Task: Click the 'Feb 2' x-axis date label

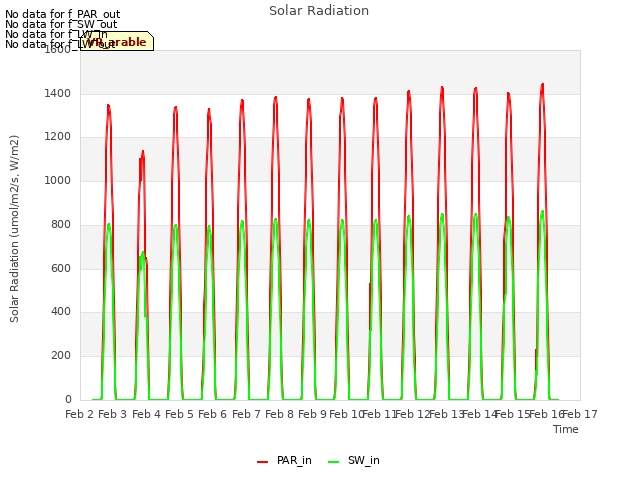Action: pyautogui.click(x=80, y=414)
